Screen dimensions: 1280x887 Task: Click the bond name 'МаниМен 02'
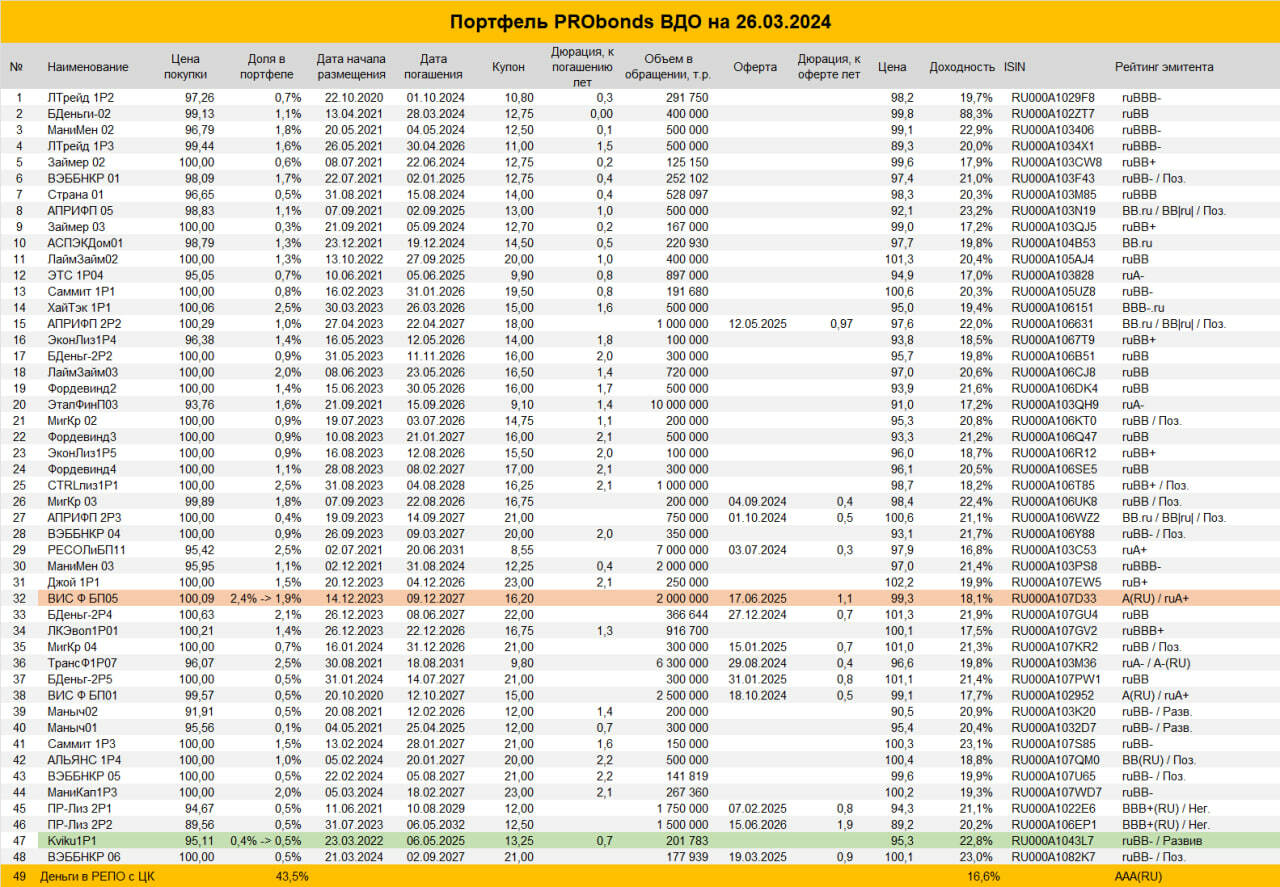pos(80,130)
